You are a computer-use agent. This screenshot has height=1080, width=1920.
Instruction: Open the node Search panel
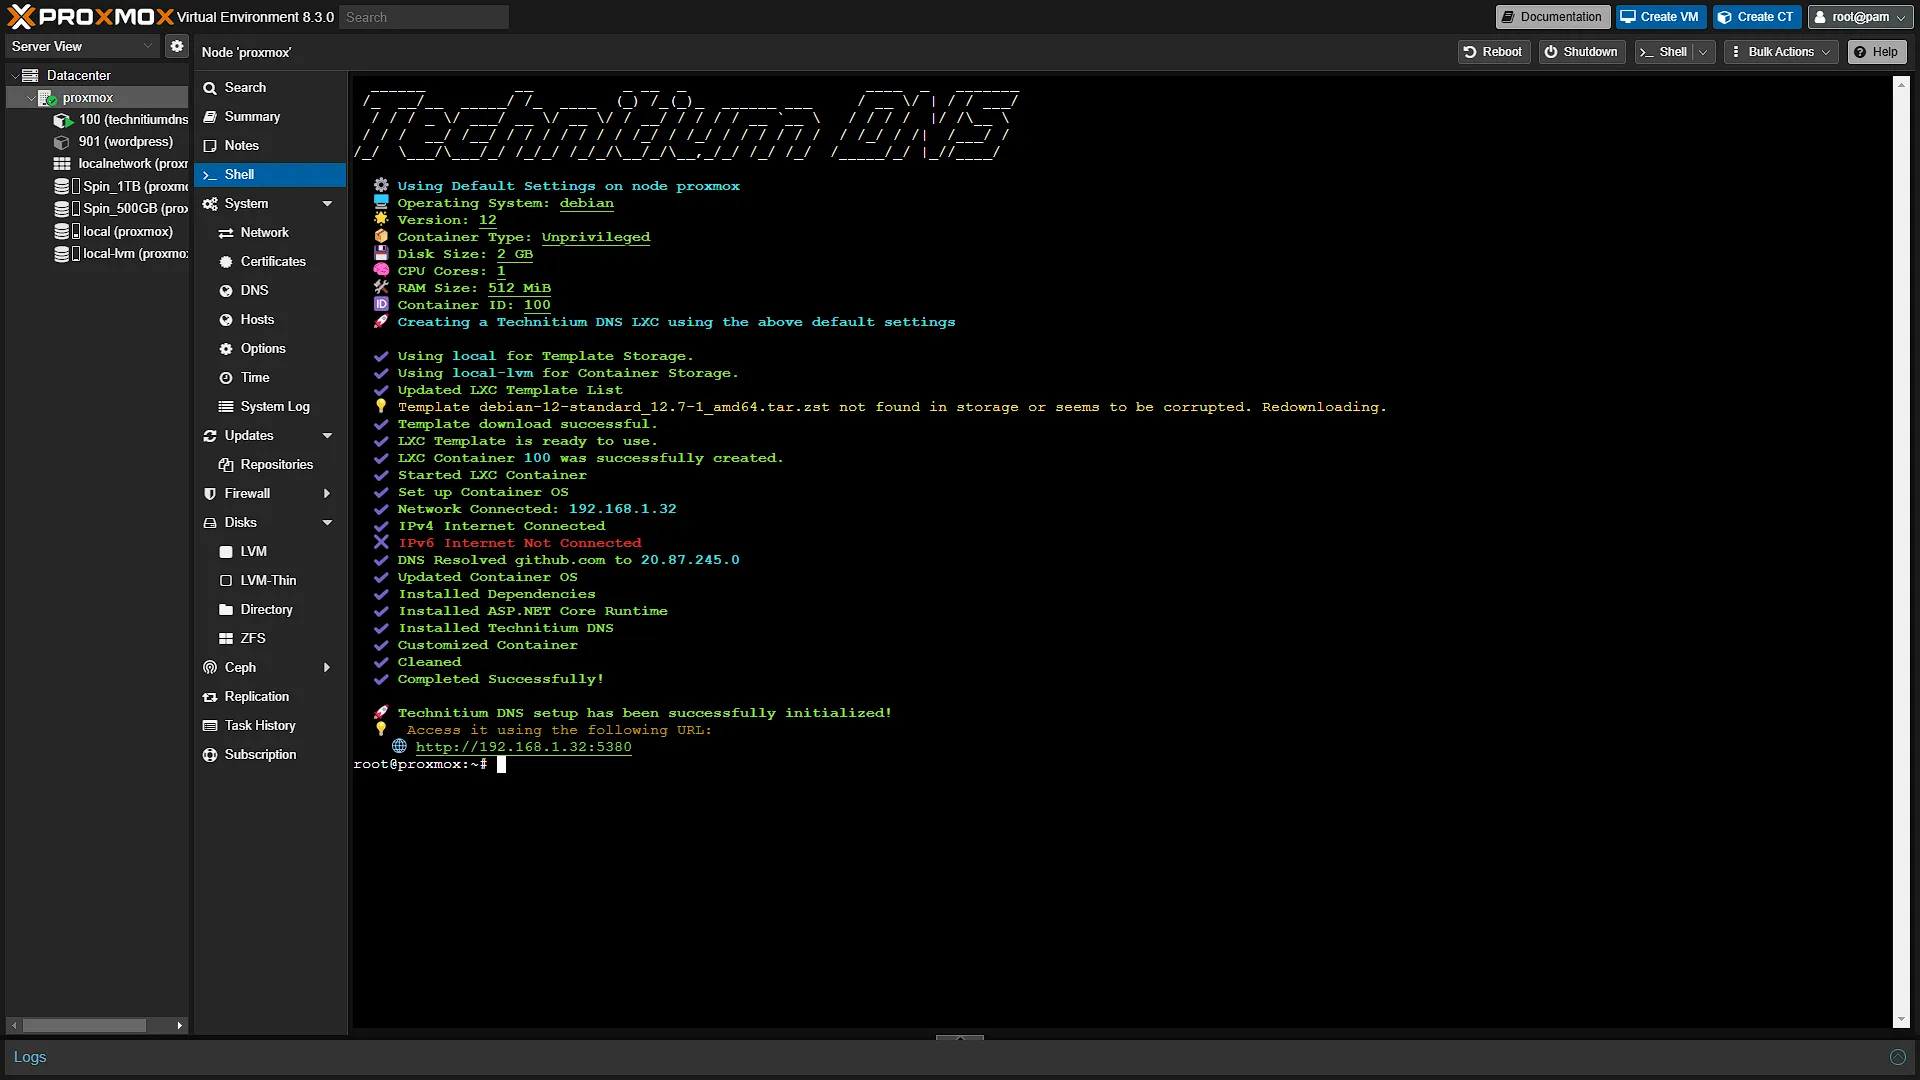(x=270, y=88)
